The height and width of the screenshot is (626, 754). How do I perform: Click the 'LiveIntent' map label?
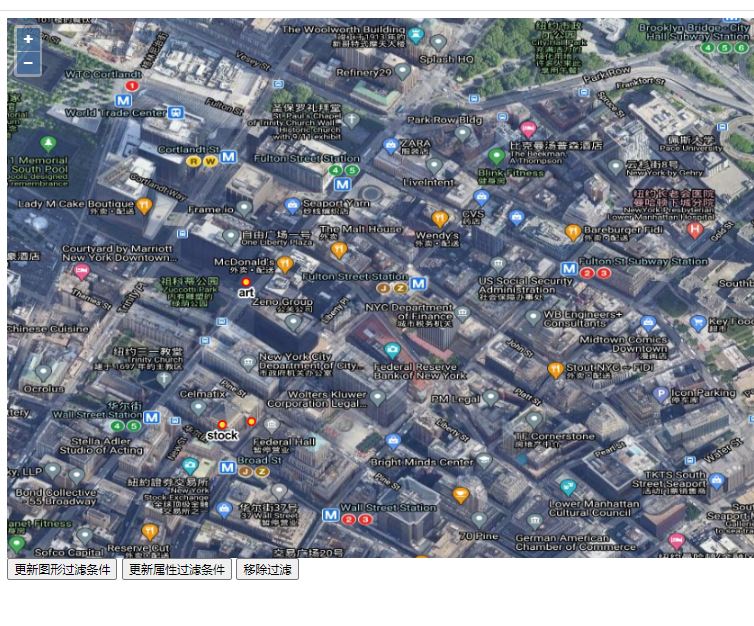click(428, 183)
